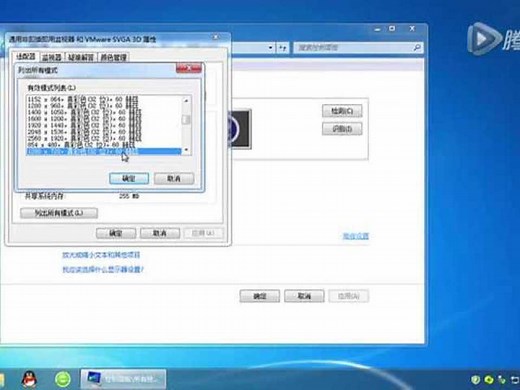The image size is (520, 390).
Task: Click 取消 in the screen resolution window
Action: point(304,296)
